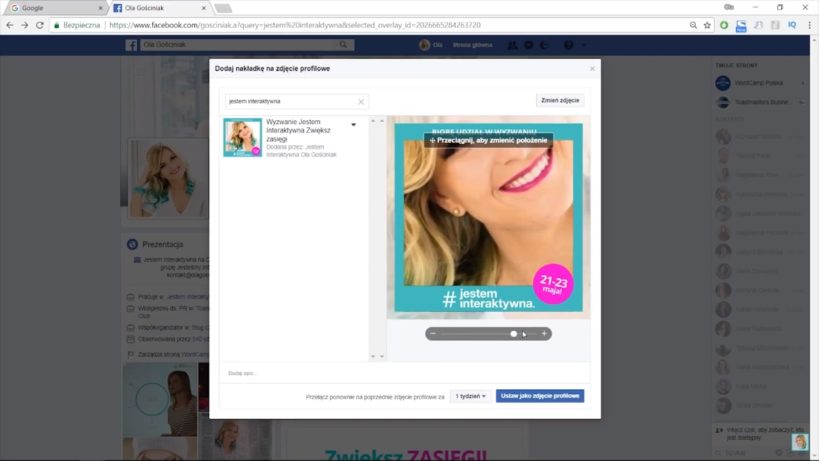
Task: Open a new browser tab
Action: tap(223, 8)
